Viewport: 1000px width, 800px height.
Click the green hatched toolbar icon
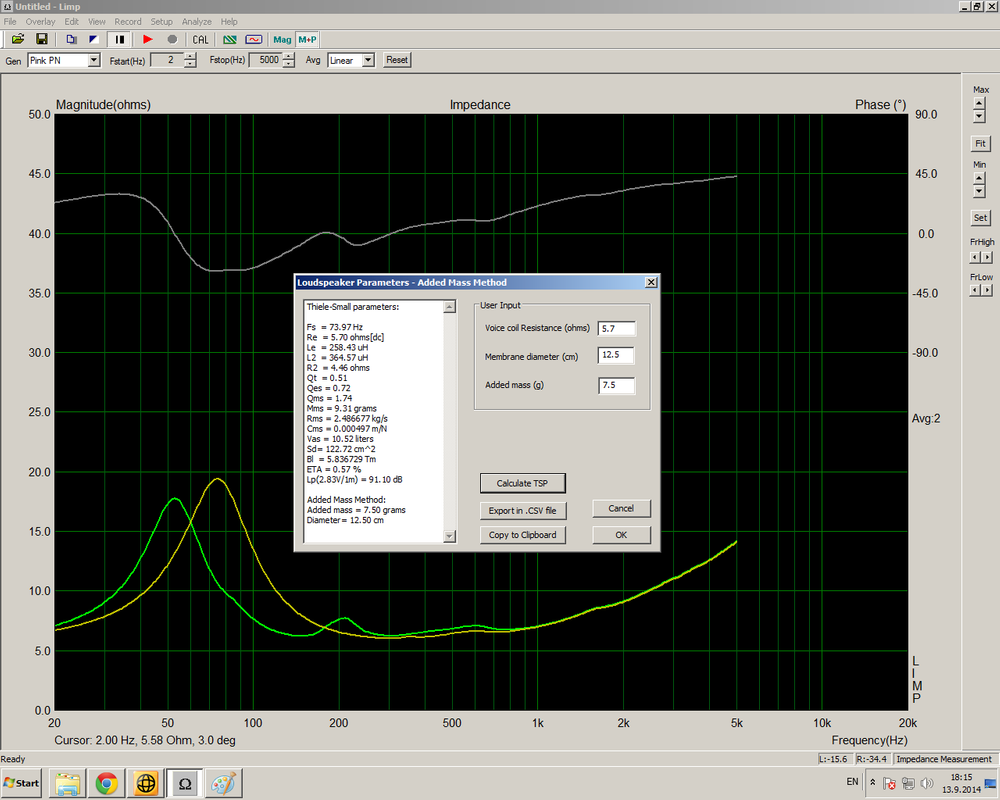(230, 40)
